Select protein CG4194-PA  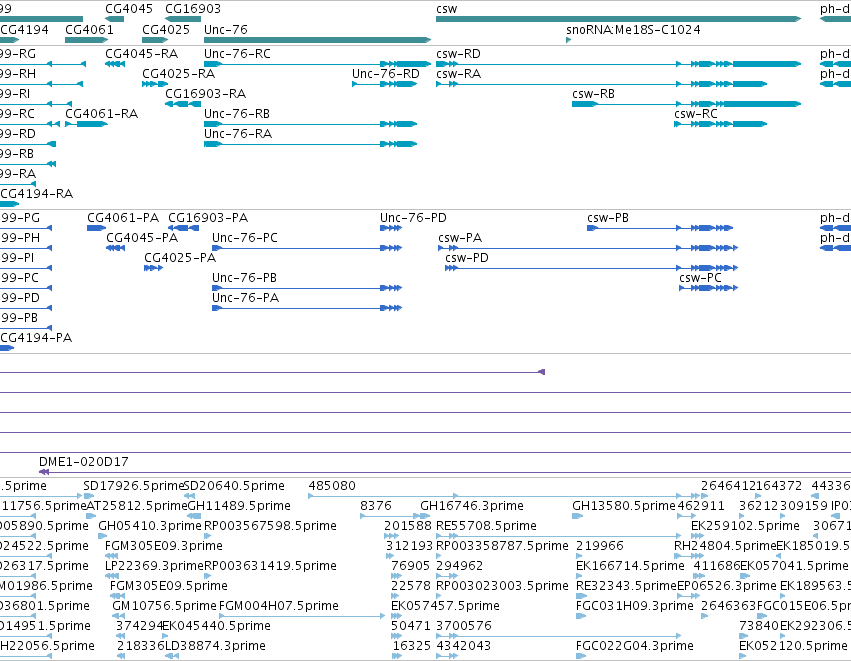click(7, 348)
